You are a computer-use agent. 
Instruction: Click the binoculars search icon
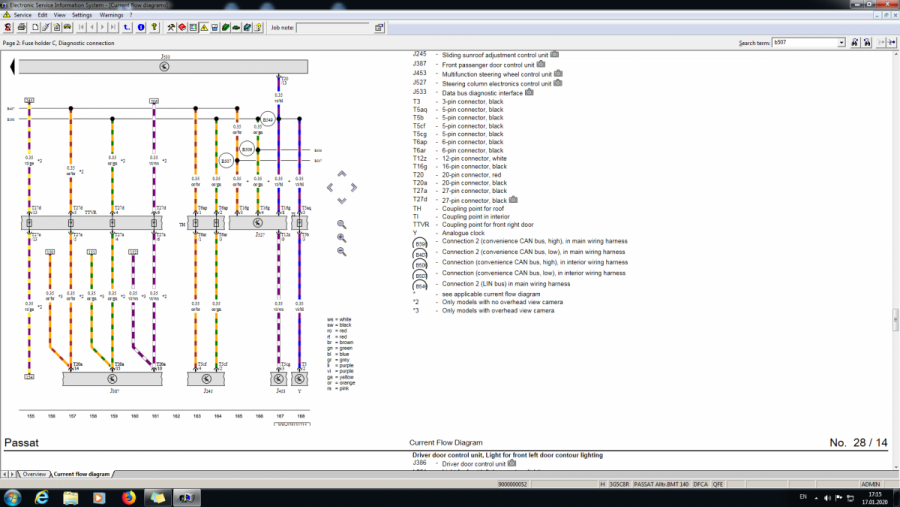tap(854, 43)
